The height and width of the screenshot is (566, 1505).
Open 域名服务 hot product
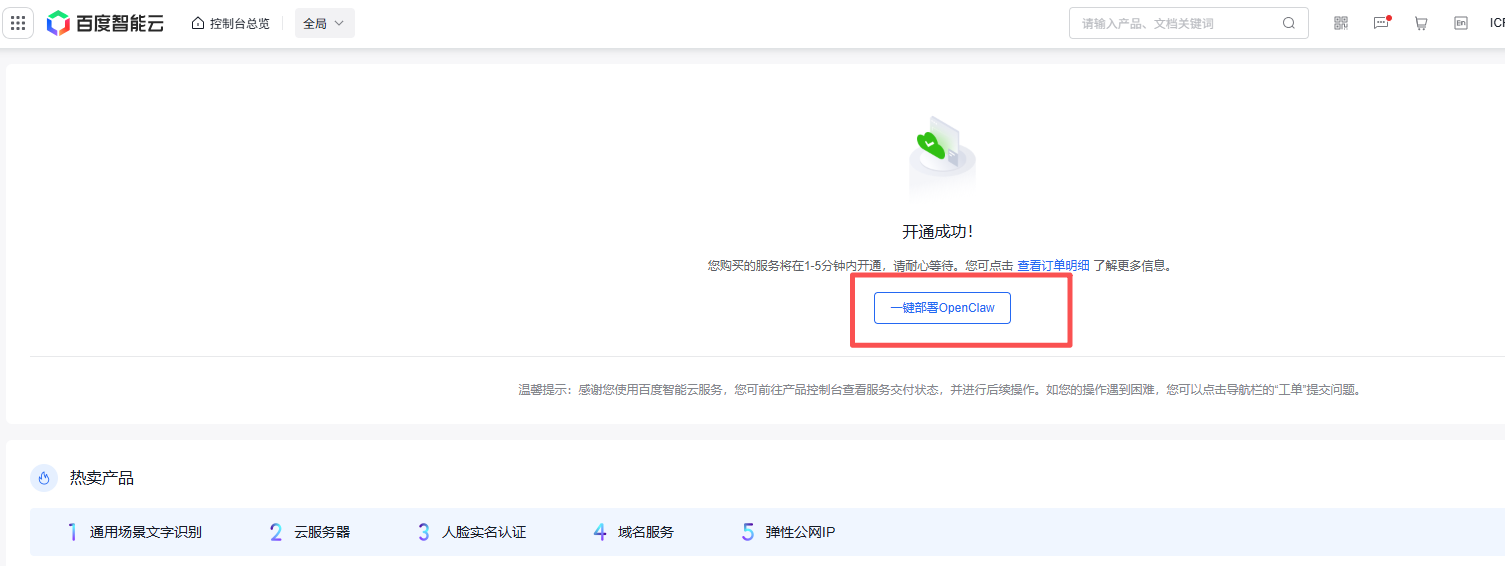pos(646,532)
